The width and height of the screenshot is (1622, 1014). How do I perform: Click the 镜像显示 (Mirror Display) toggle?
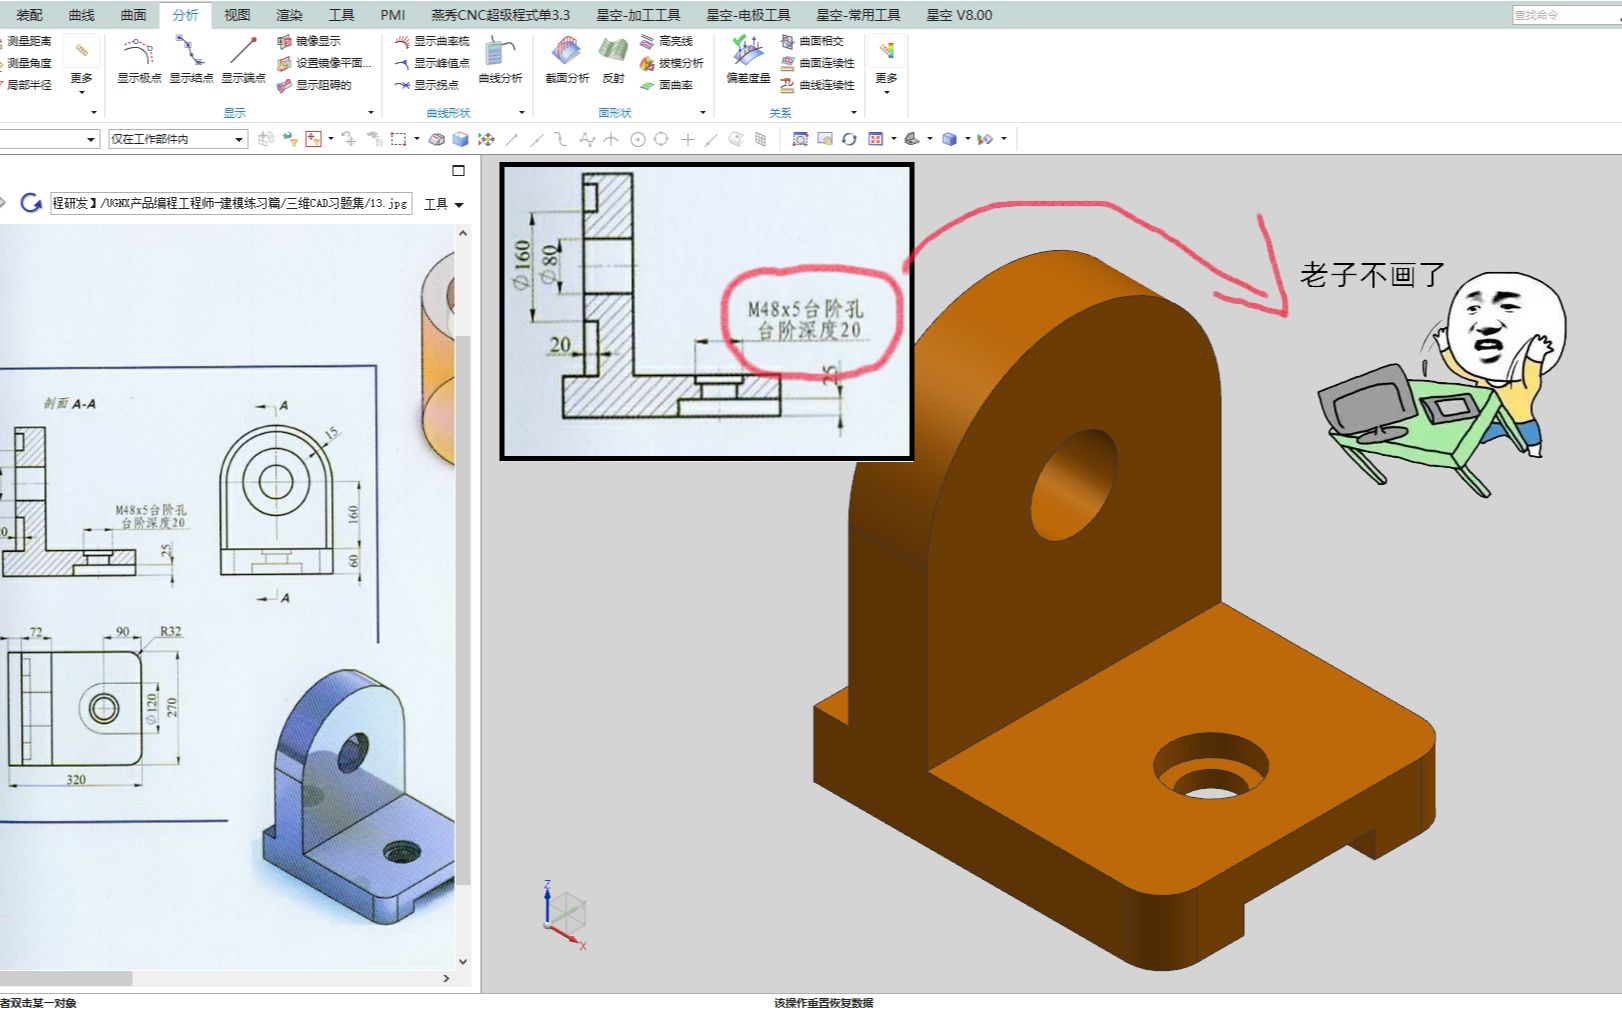click(x=309, y=41)
